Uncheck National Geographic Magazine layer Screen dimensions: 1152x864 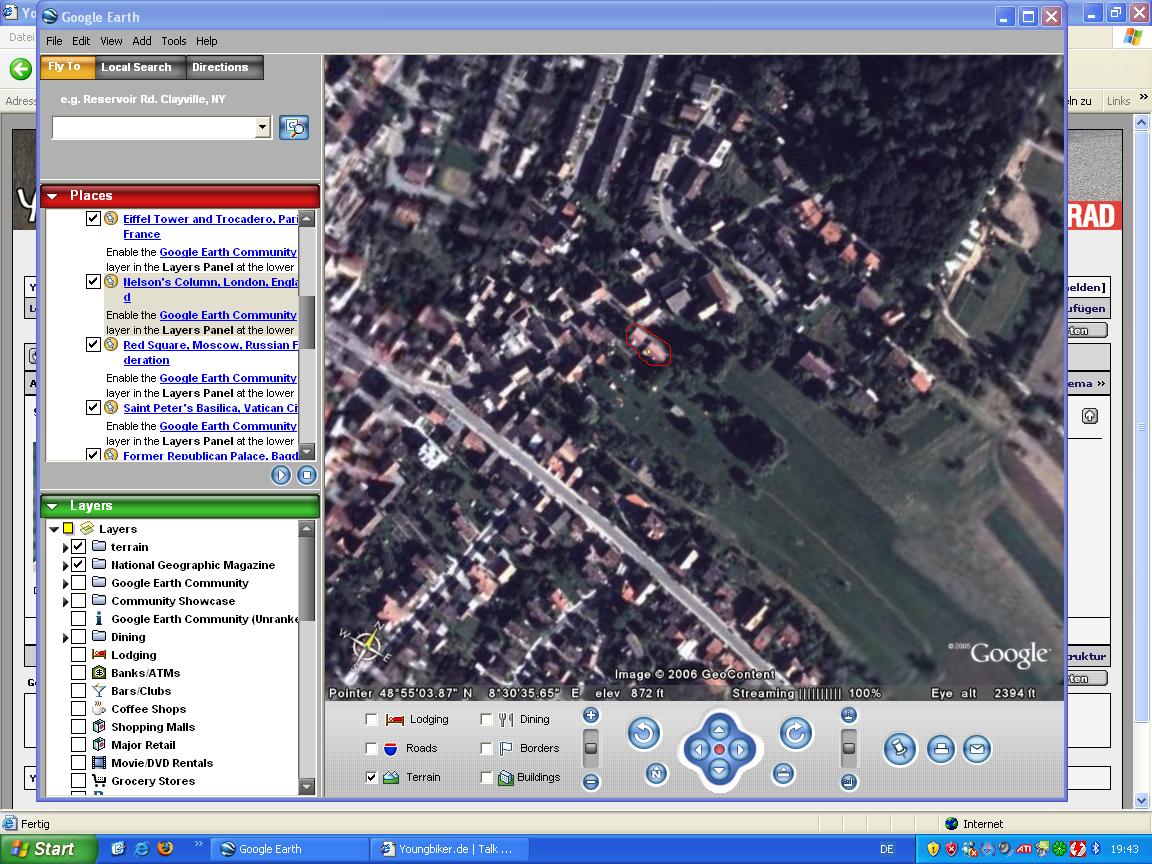[79, 564]
